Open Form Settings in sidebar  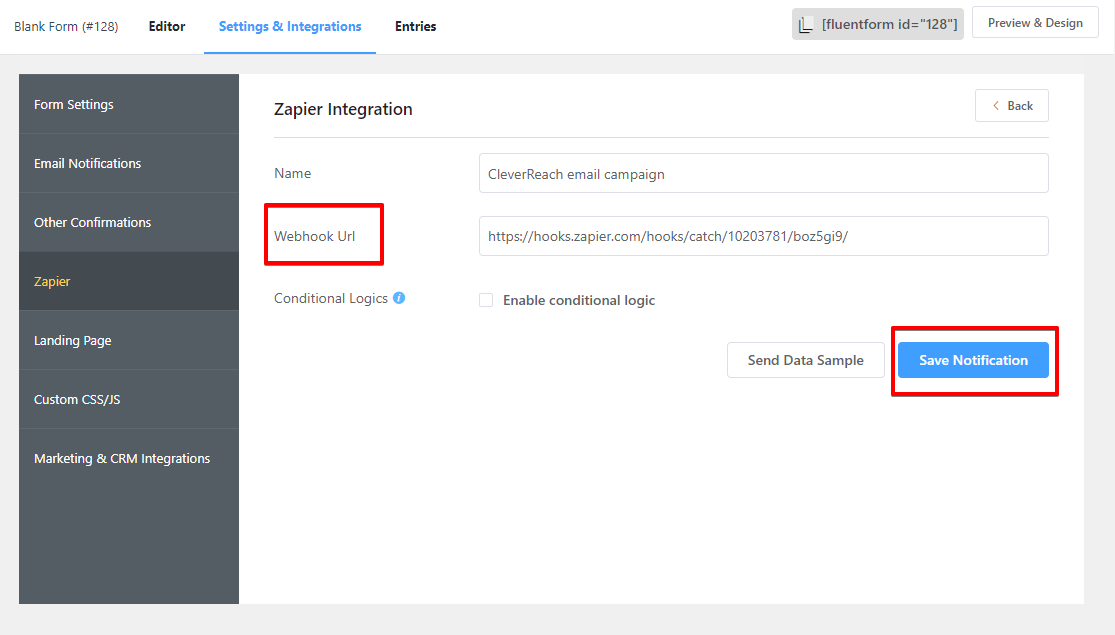point(129,104)
